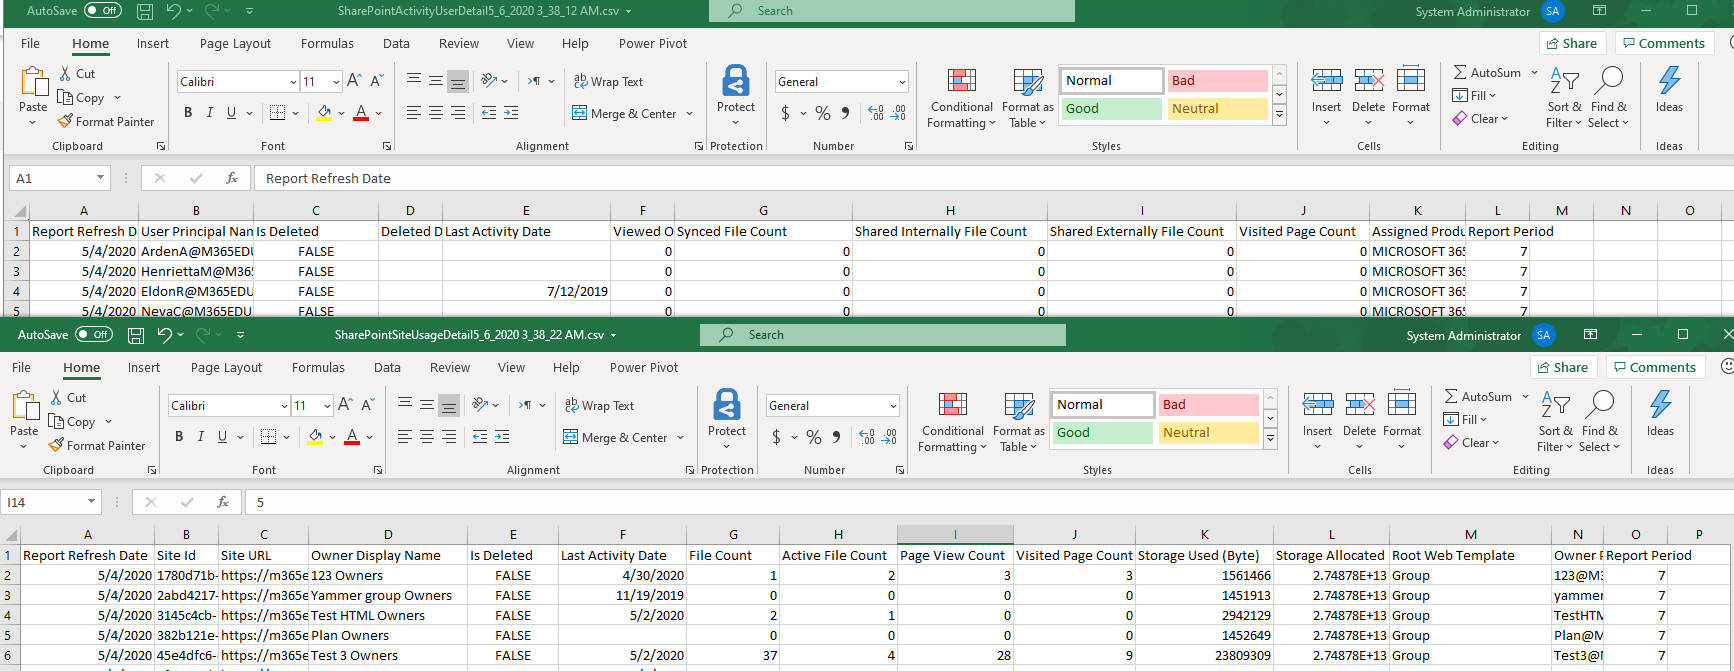Click percent style in the top window
Viewport: 1734px width, 671px height.
823,114
